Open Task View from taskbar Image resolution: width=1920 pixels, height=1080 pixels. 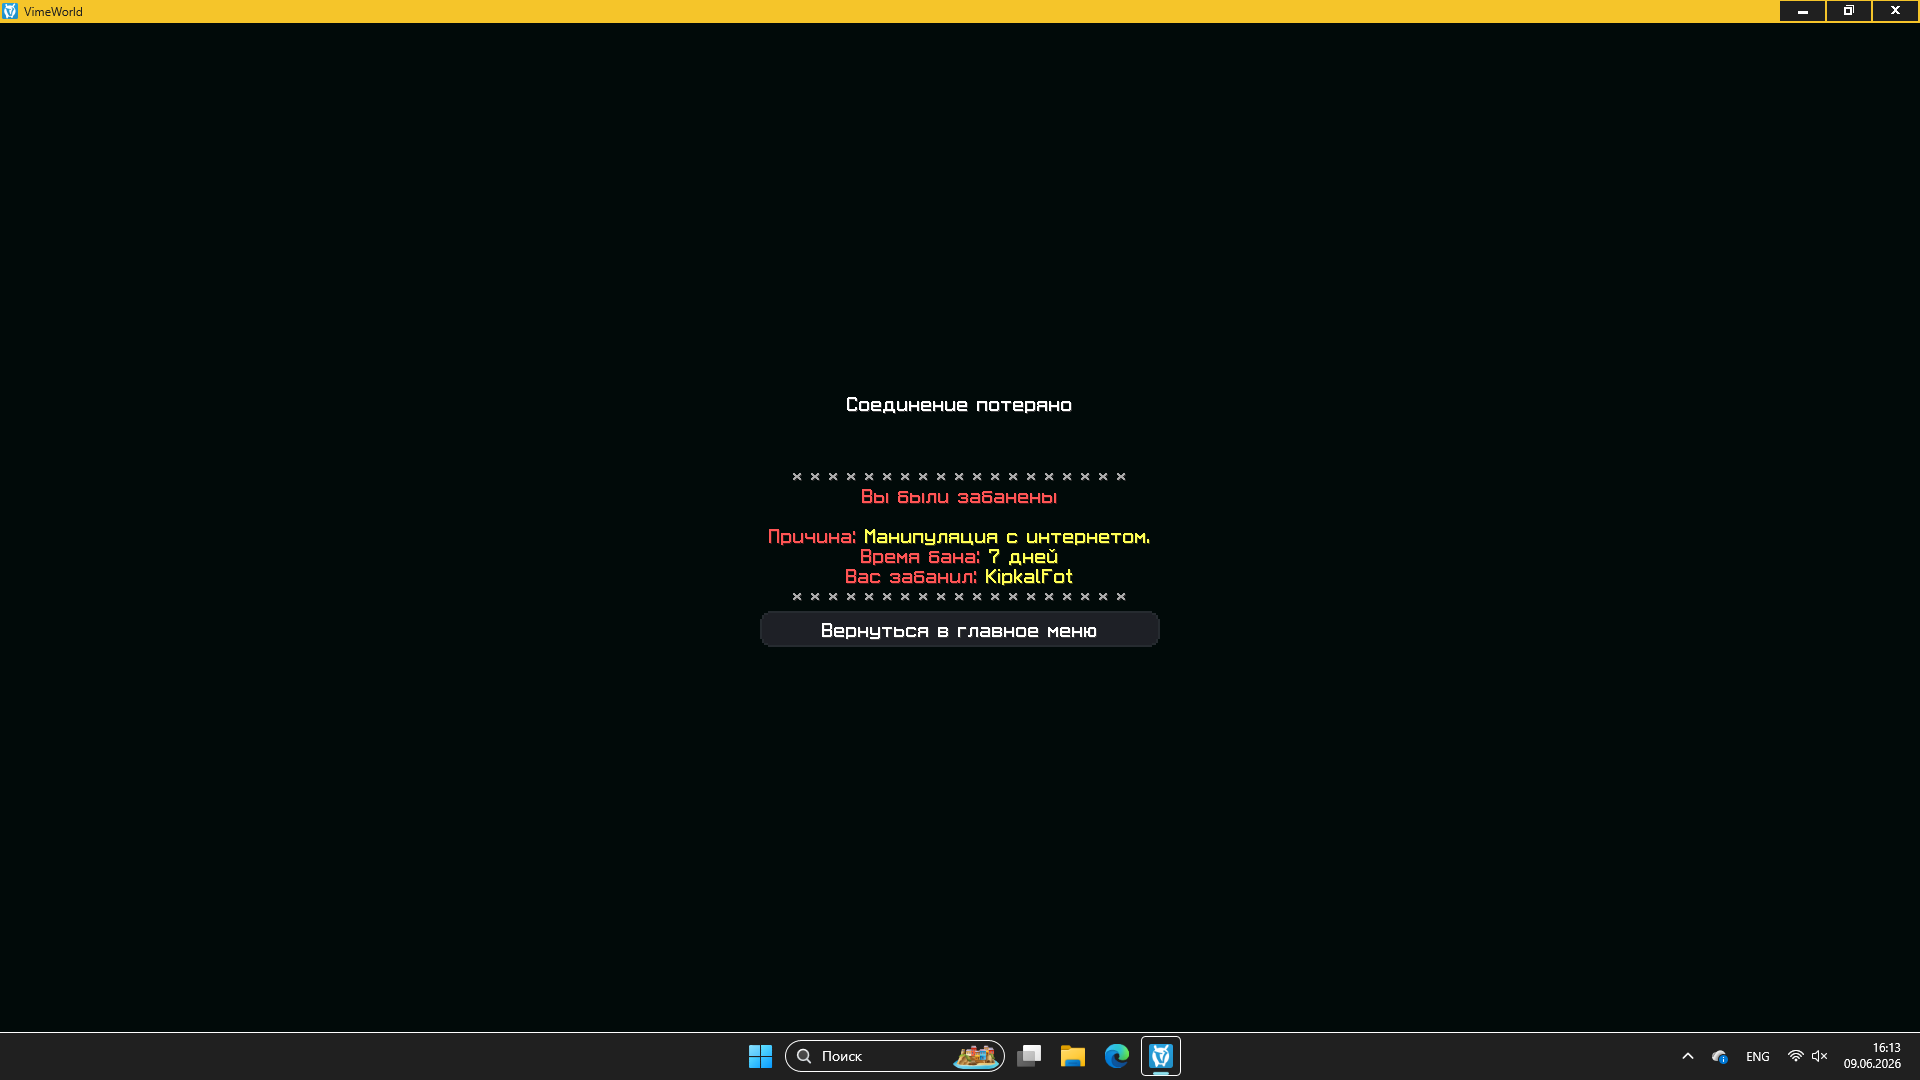(1029, 1056)
